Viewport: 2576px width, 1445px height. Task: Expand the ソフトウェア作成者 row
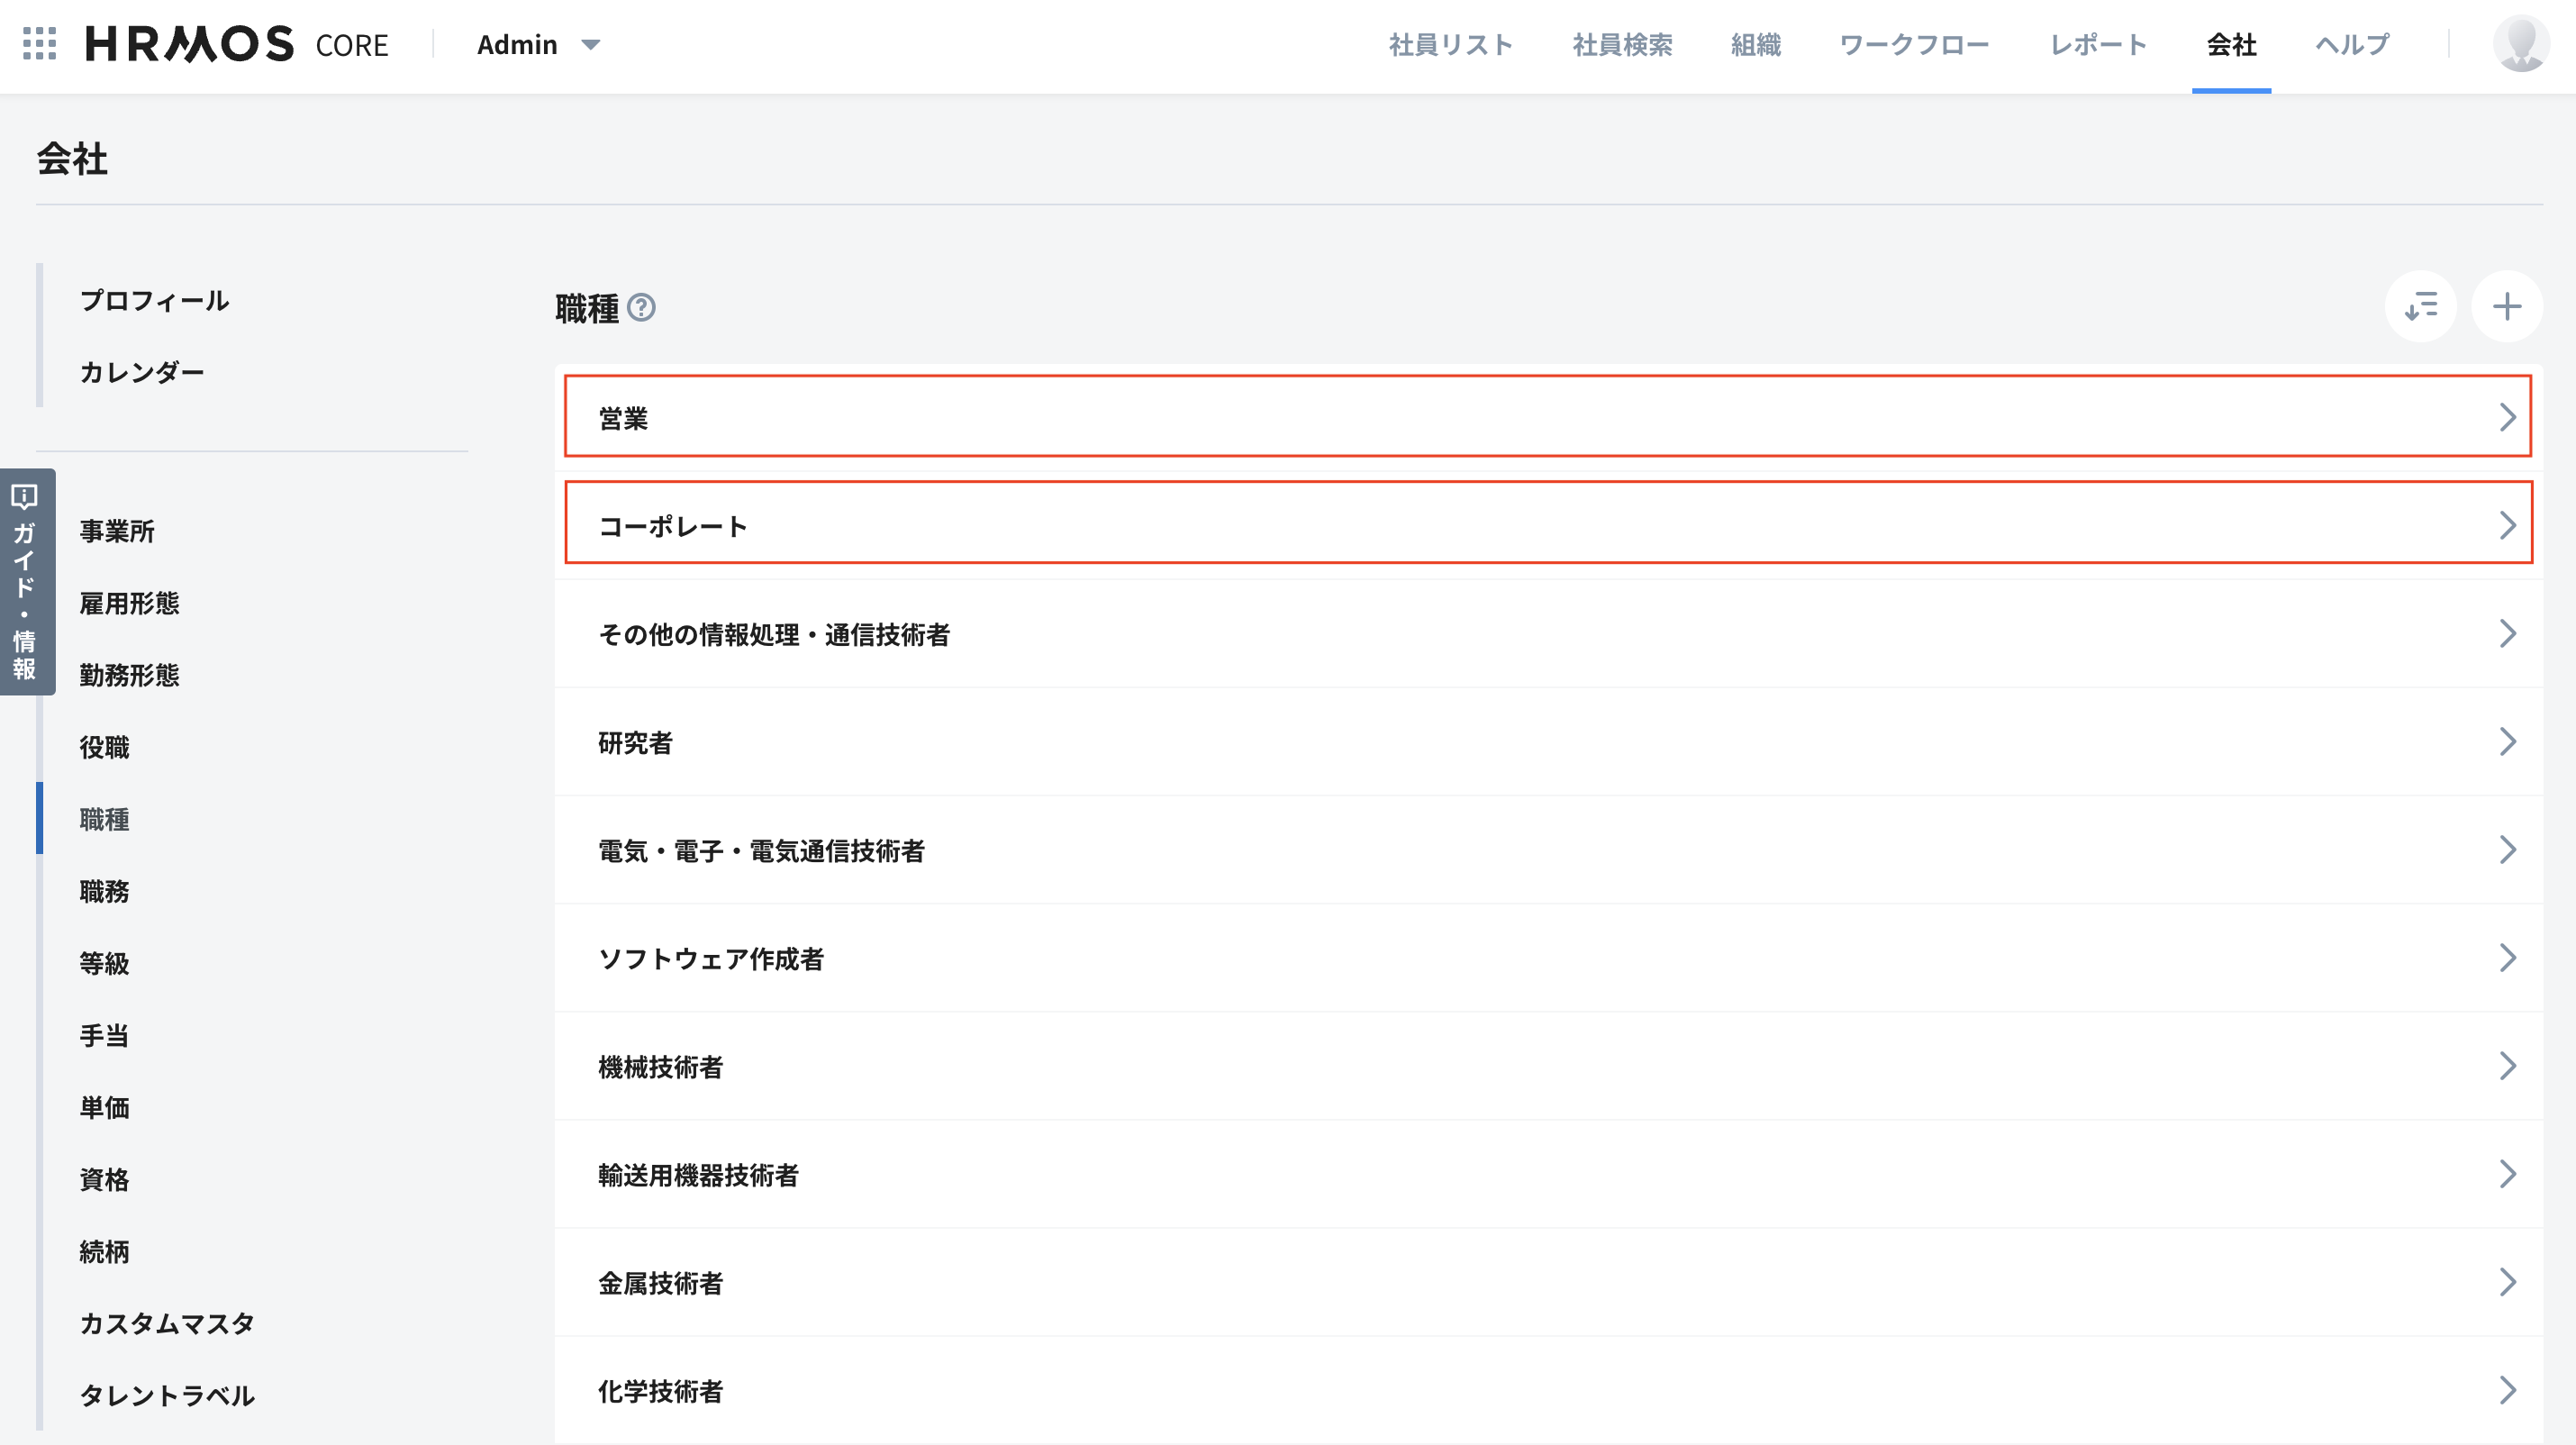point(1547,958)
